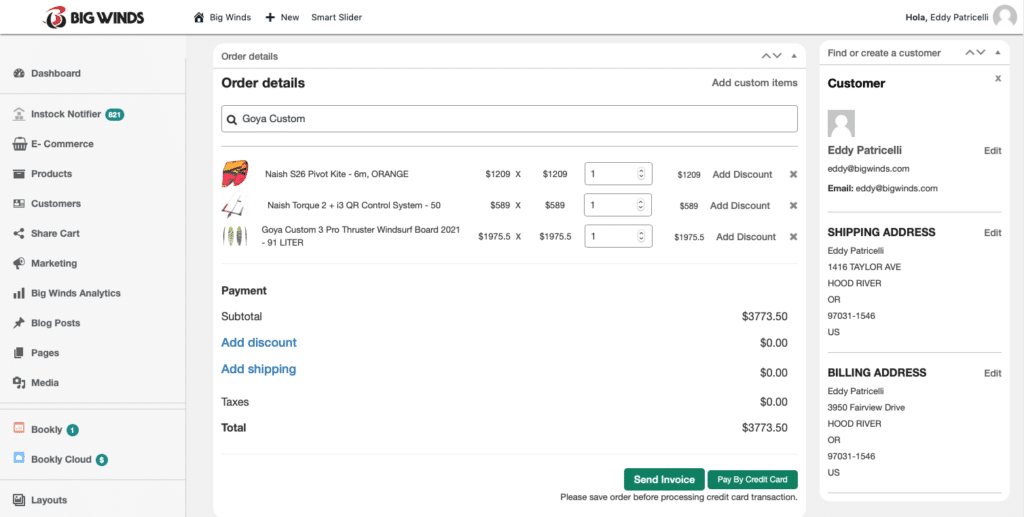
Task: Remove the Goya Custom 3 Pro board item
Action: [793, 237]
